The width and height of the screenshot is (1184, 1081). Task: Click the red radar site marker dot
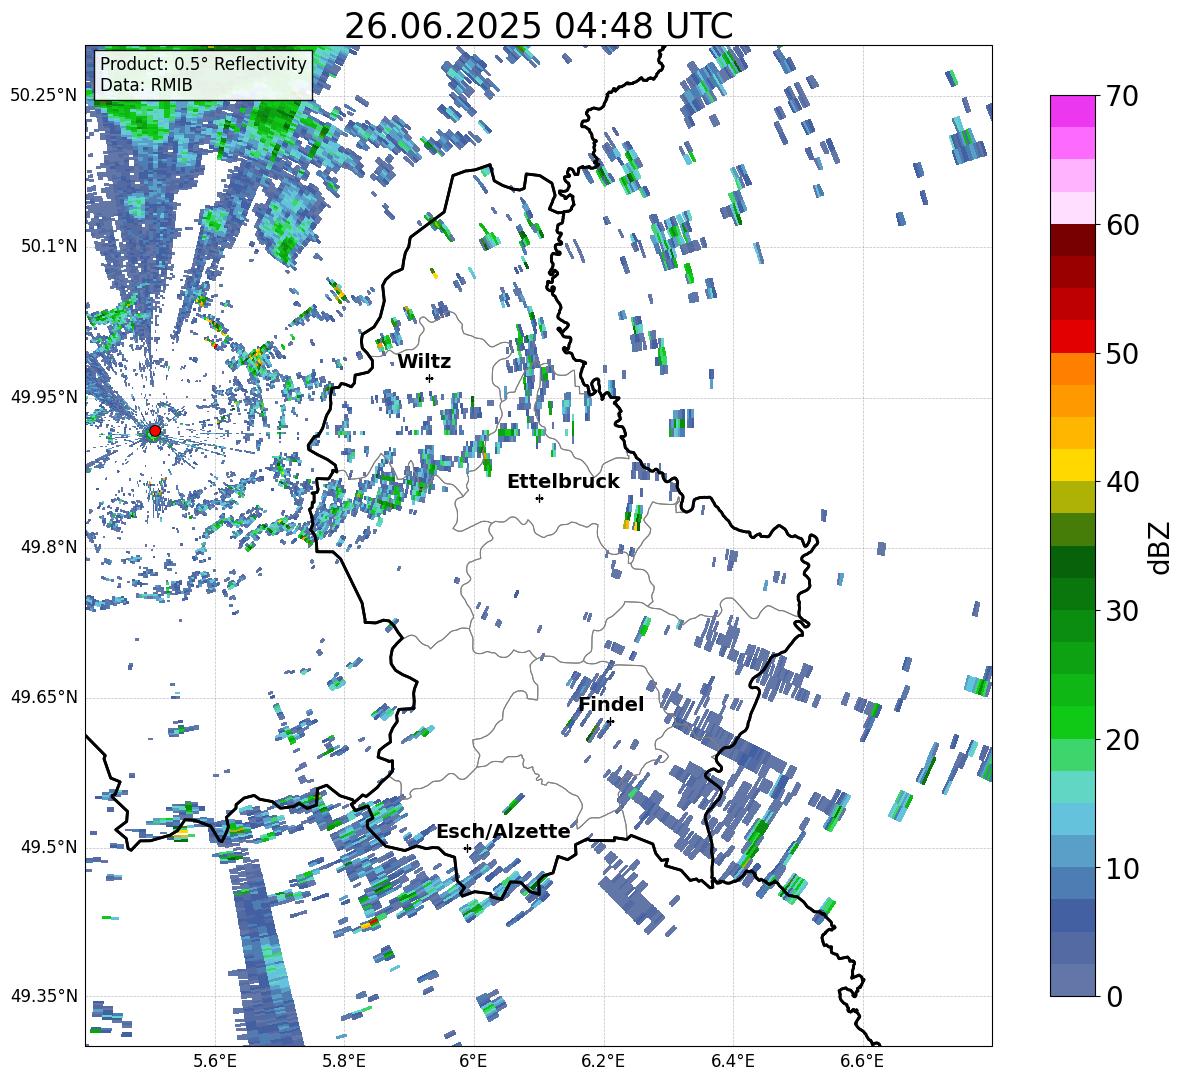tap(155, 431)
